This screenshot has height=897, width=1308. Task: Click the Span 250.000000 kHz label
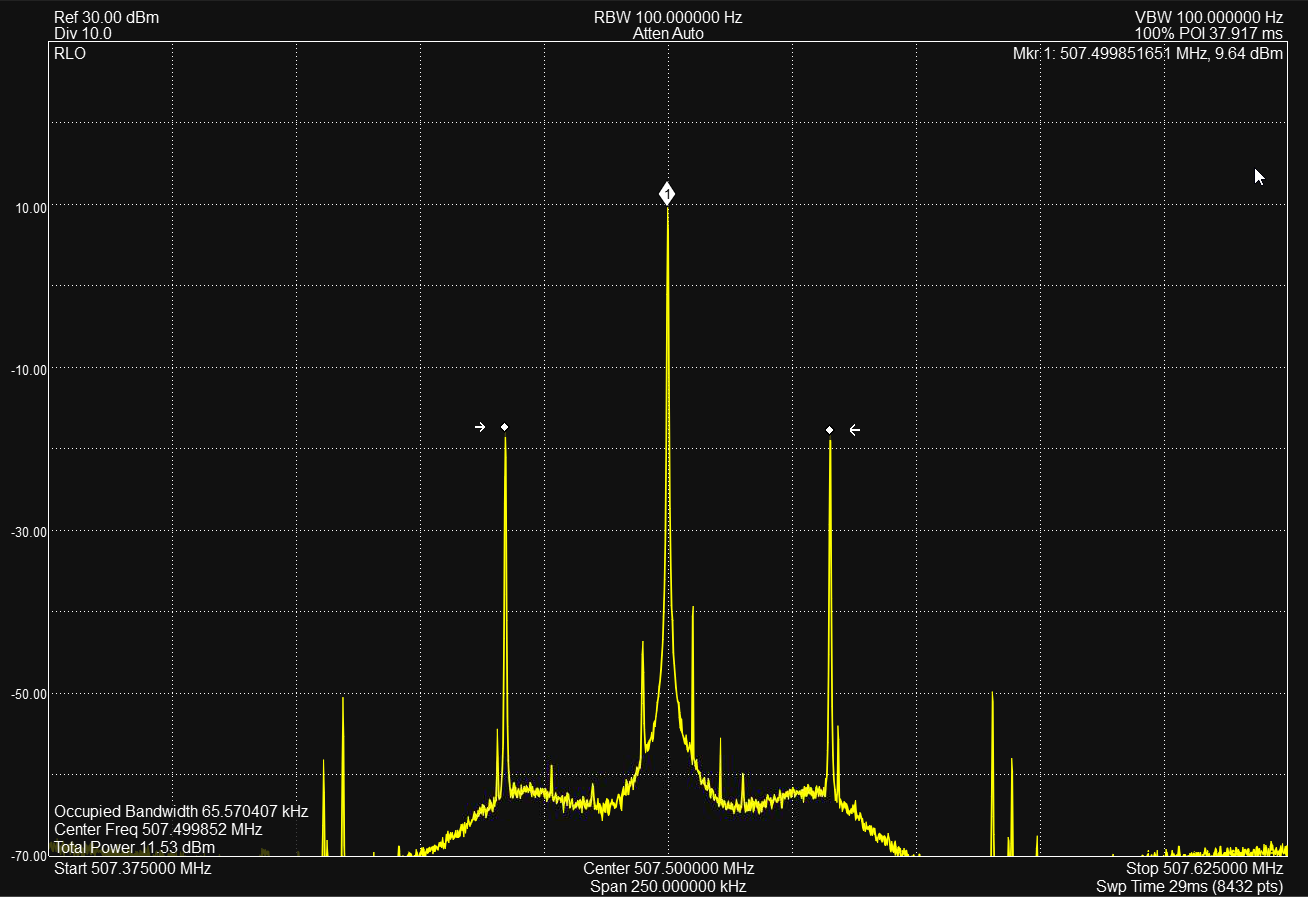(668, 886)
